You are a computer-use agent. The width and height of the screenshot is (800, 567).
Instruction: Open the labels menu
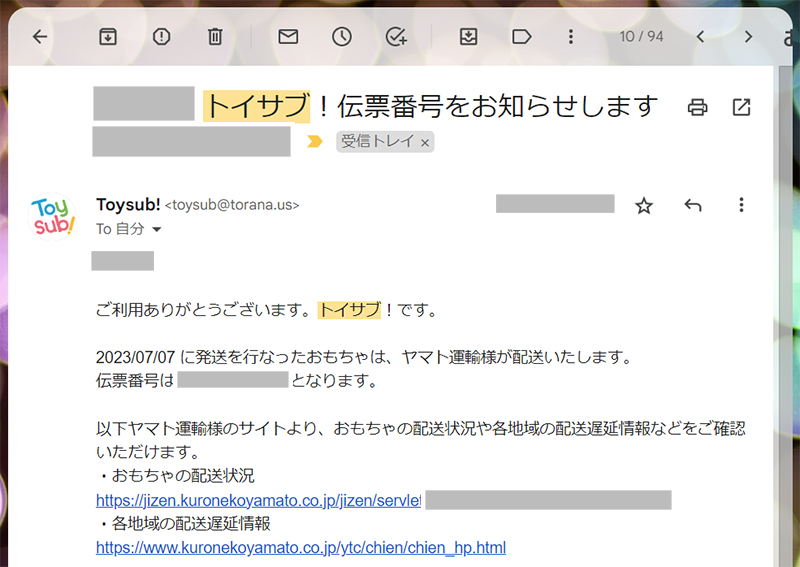click(521, 37)
